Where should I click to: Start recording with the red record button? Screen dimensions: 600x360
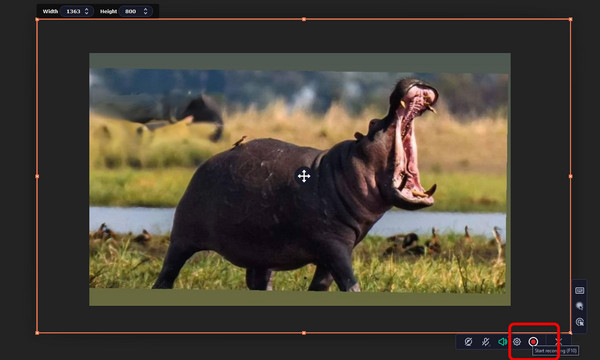(533, 342)
